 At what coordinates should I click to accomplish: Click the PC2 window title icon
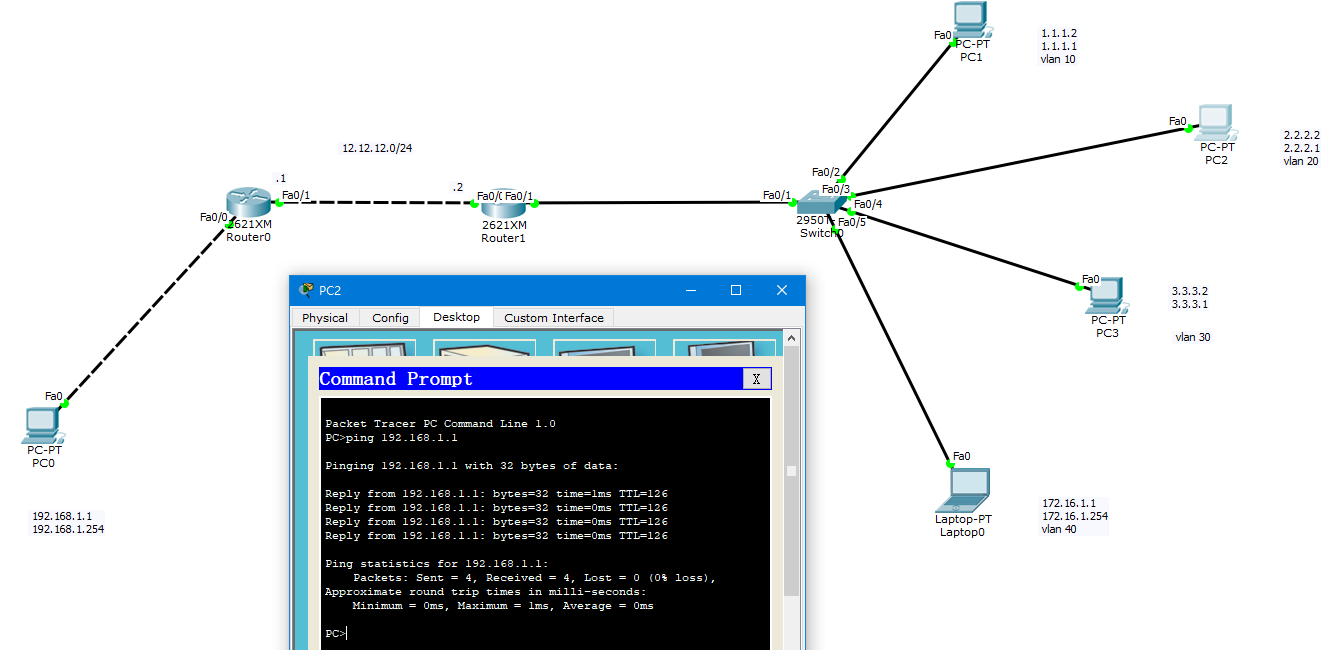[x=306, y=290]
